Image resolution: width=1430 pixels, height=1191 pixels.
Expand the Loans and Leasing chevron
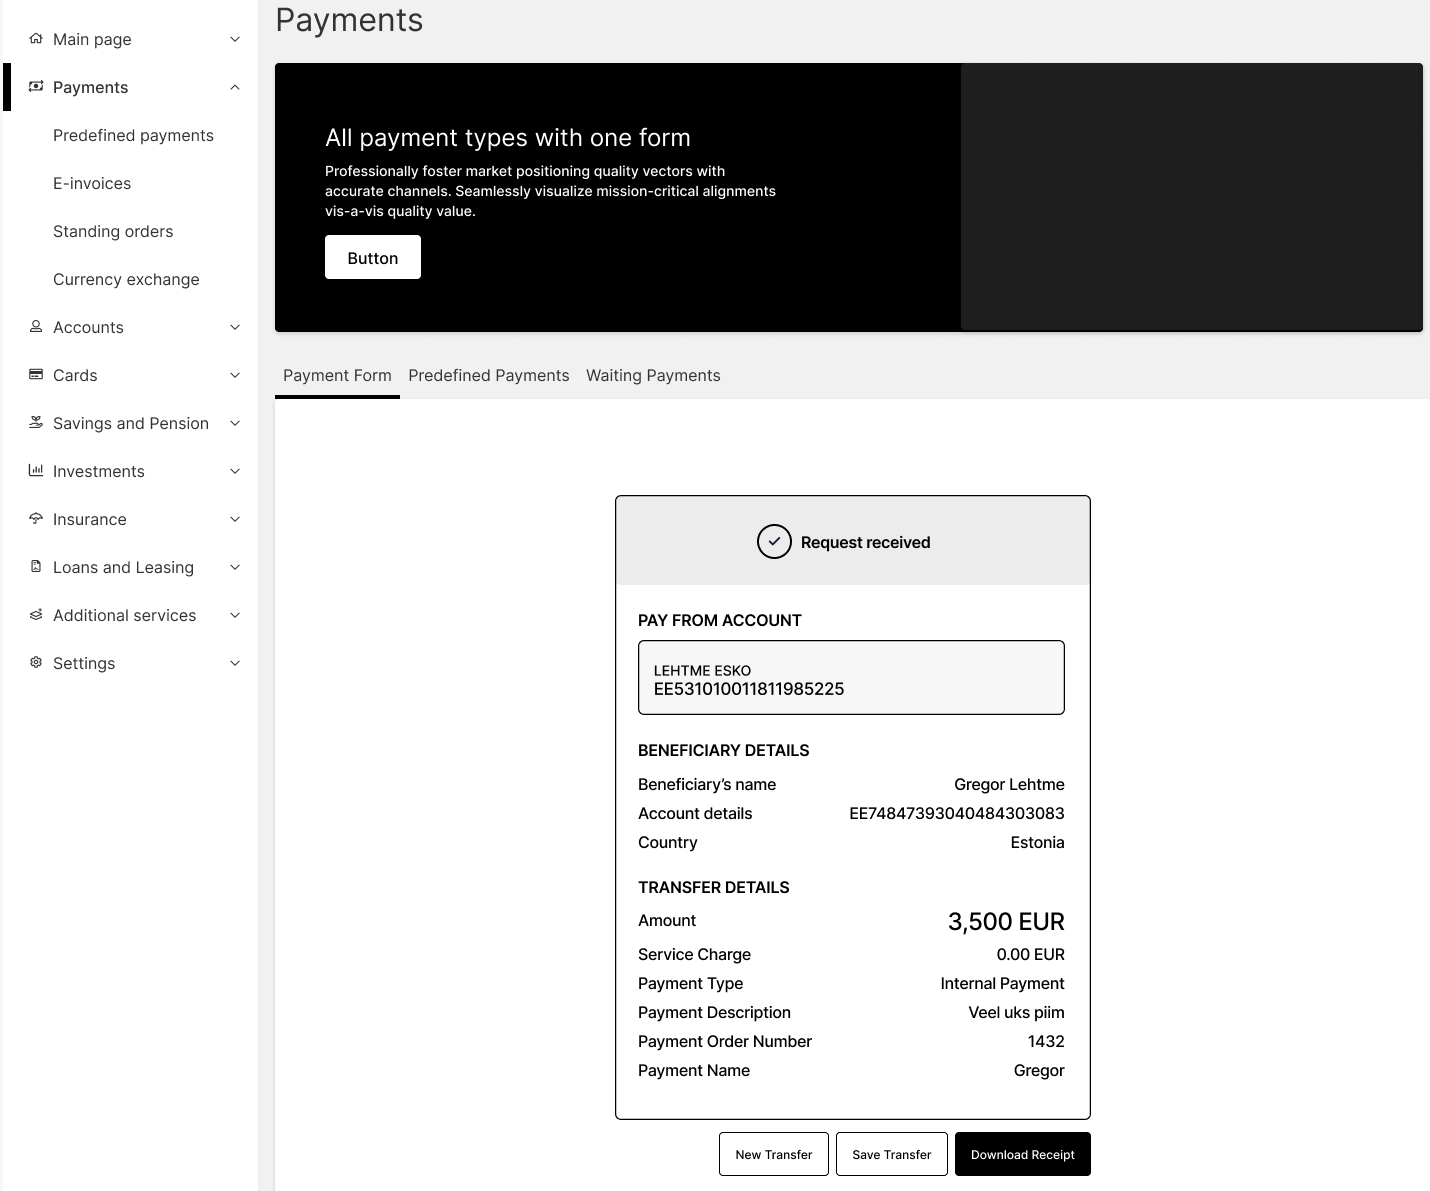pyautogui.click(x=235, y=567)
